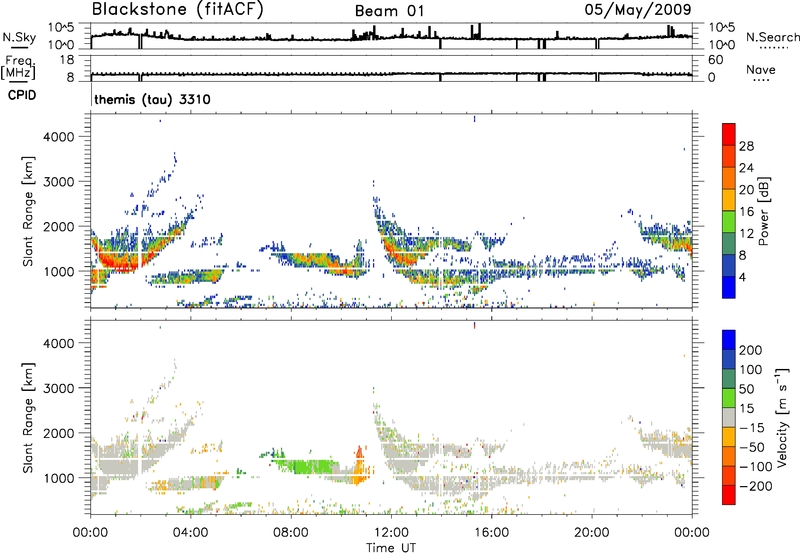800x554 pixels.
Task: Click the "Velocity [m s⁻¹]" colorbar title
Action: (782, 417)
